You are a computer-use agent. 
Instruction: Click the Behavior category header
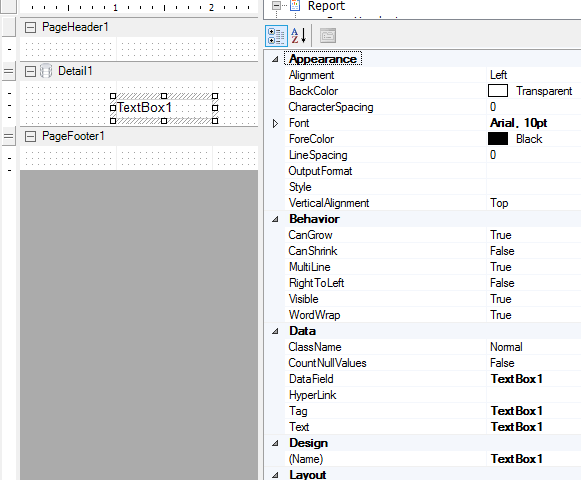pos(314,219)
